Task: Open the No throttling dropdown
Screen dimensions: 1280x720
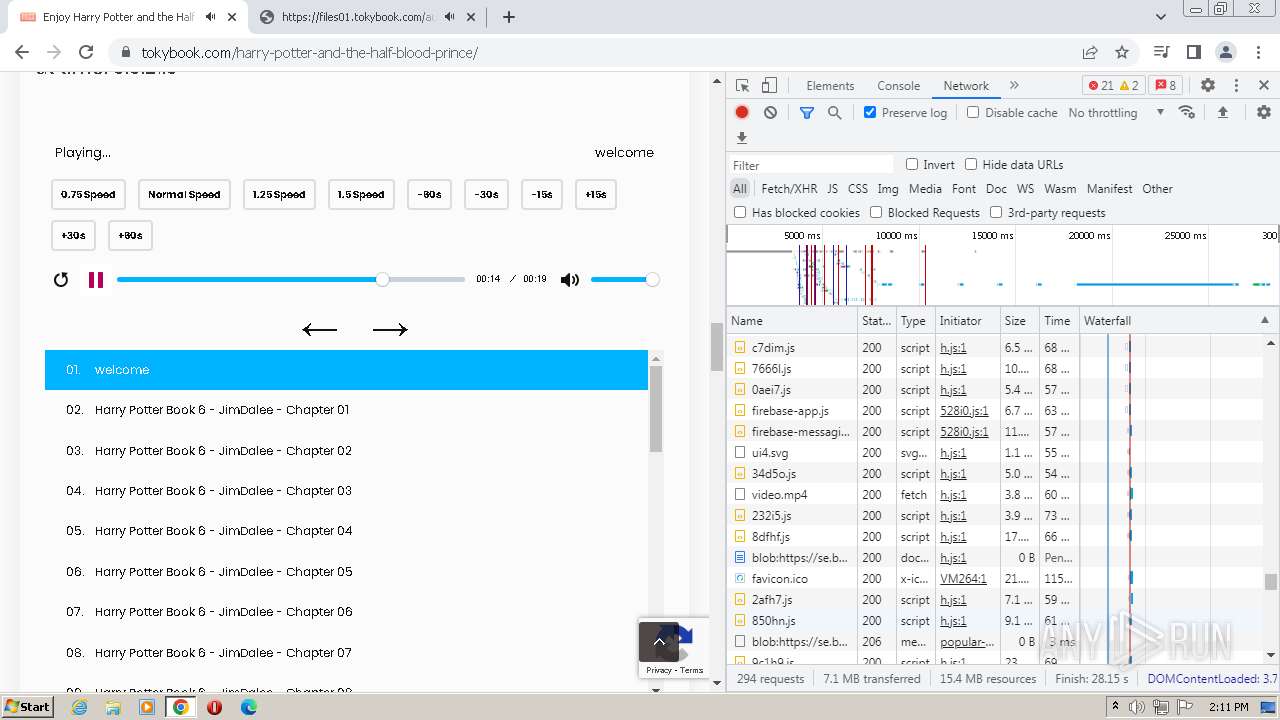Action: click(1116, 113)
